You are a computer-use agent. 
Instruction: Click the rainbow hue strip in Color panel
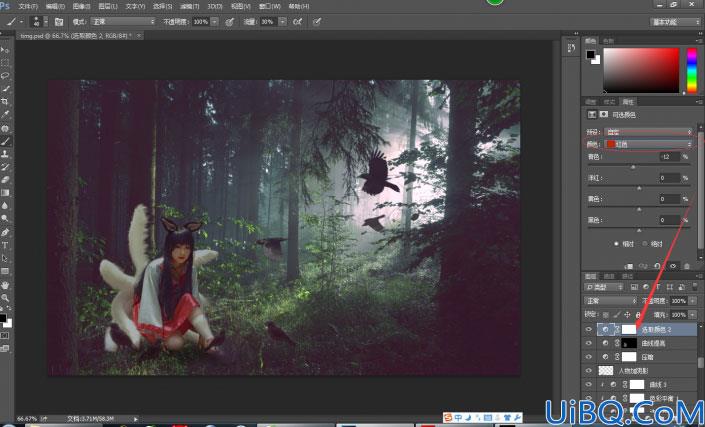tap(692, 71)
